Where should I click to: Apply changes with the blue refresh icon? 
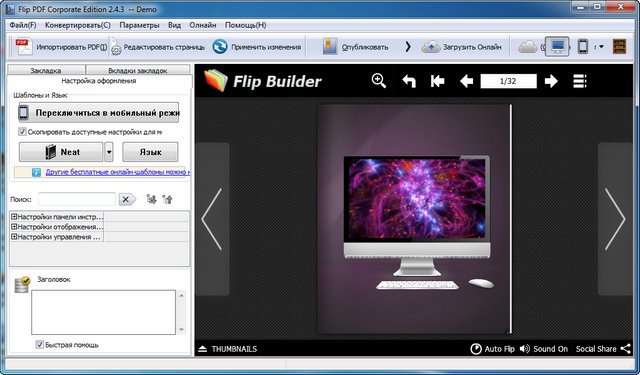[220, 47]
